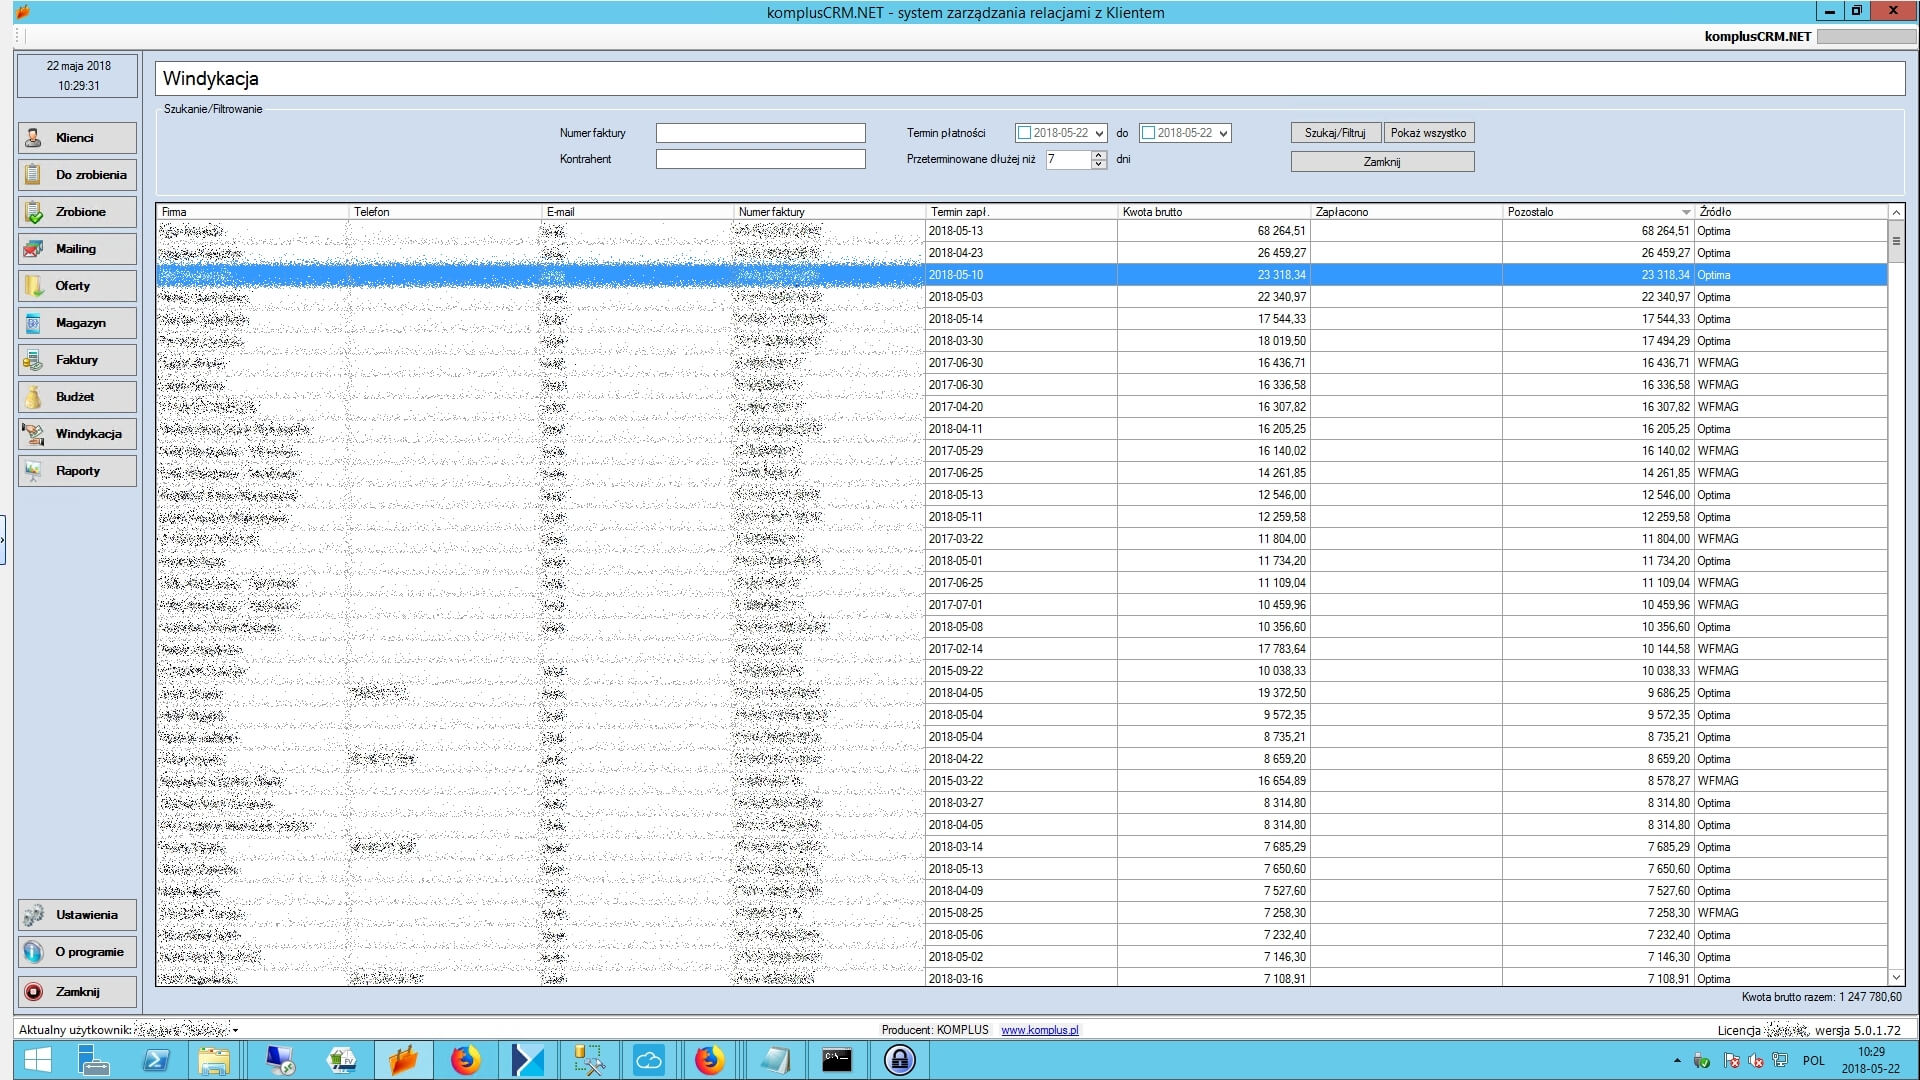This screenshot has height=1080, width=1920.
Task: Click the table scrollbar down arrow
Action: click(x=1896, y=978)
